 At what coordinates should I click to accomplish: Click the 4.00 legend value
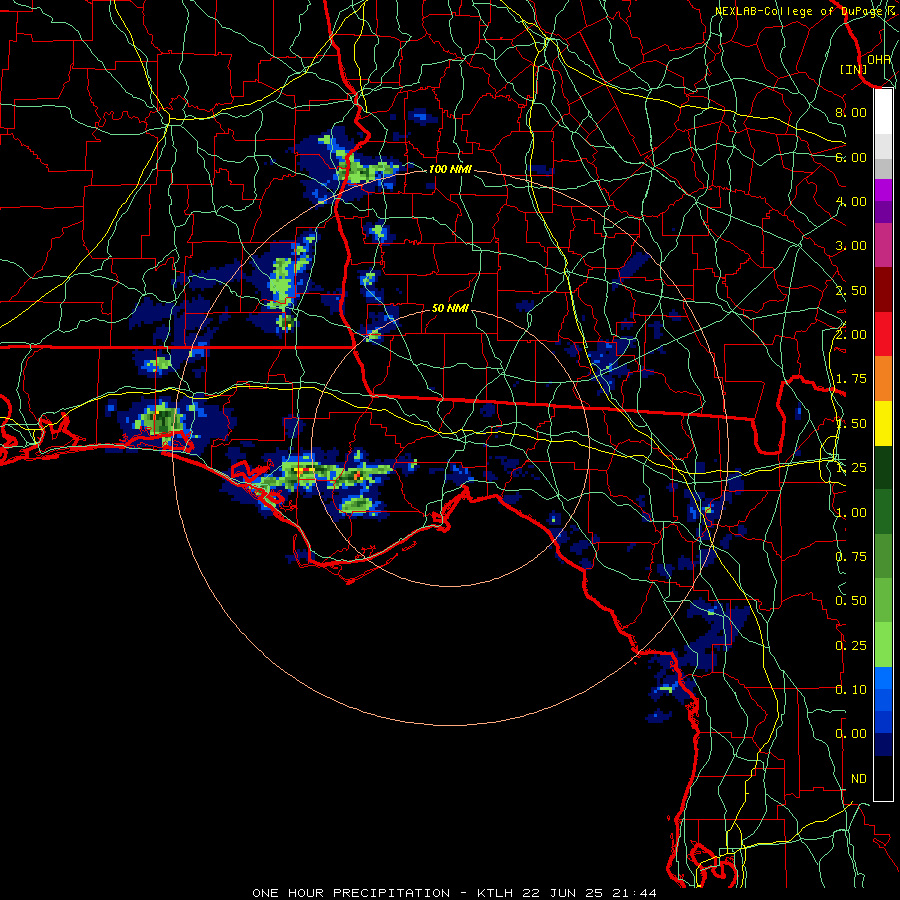[851, 201]
